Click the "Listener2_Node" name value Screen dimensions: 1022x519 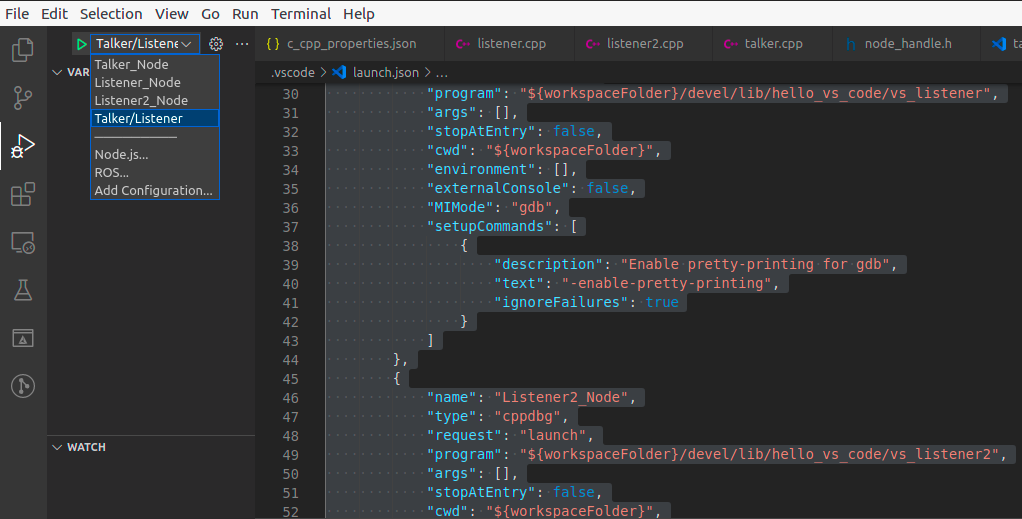pyautogui.click(x=561, y=397)
